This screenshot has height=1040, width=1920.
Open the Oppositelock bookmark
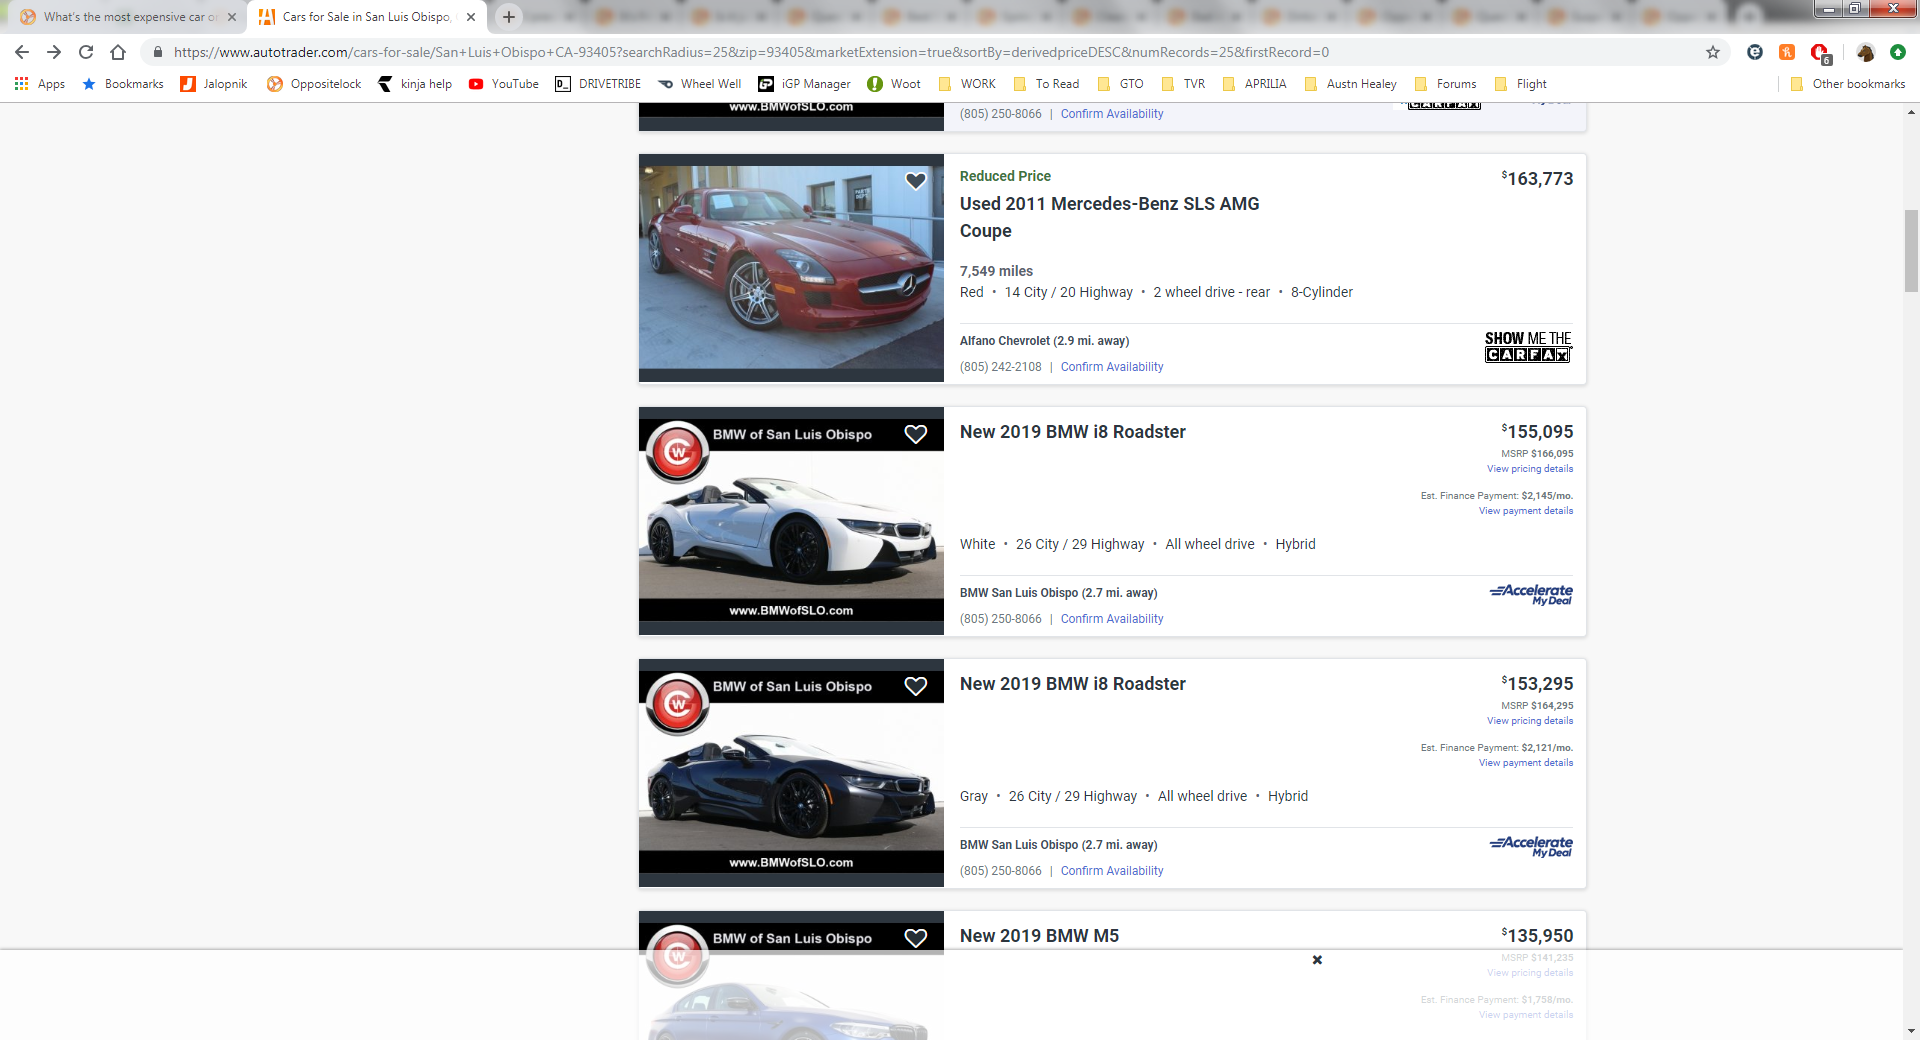click(314, 84)
